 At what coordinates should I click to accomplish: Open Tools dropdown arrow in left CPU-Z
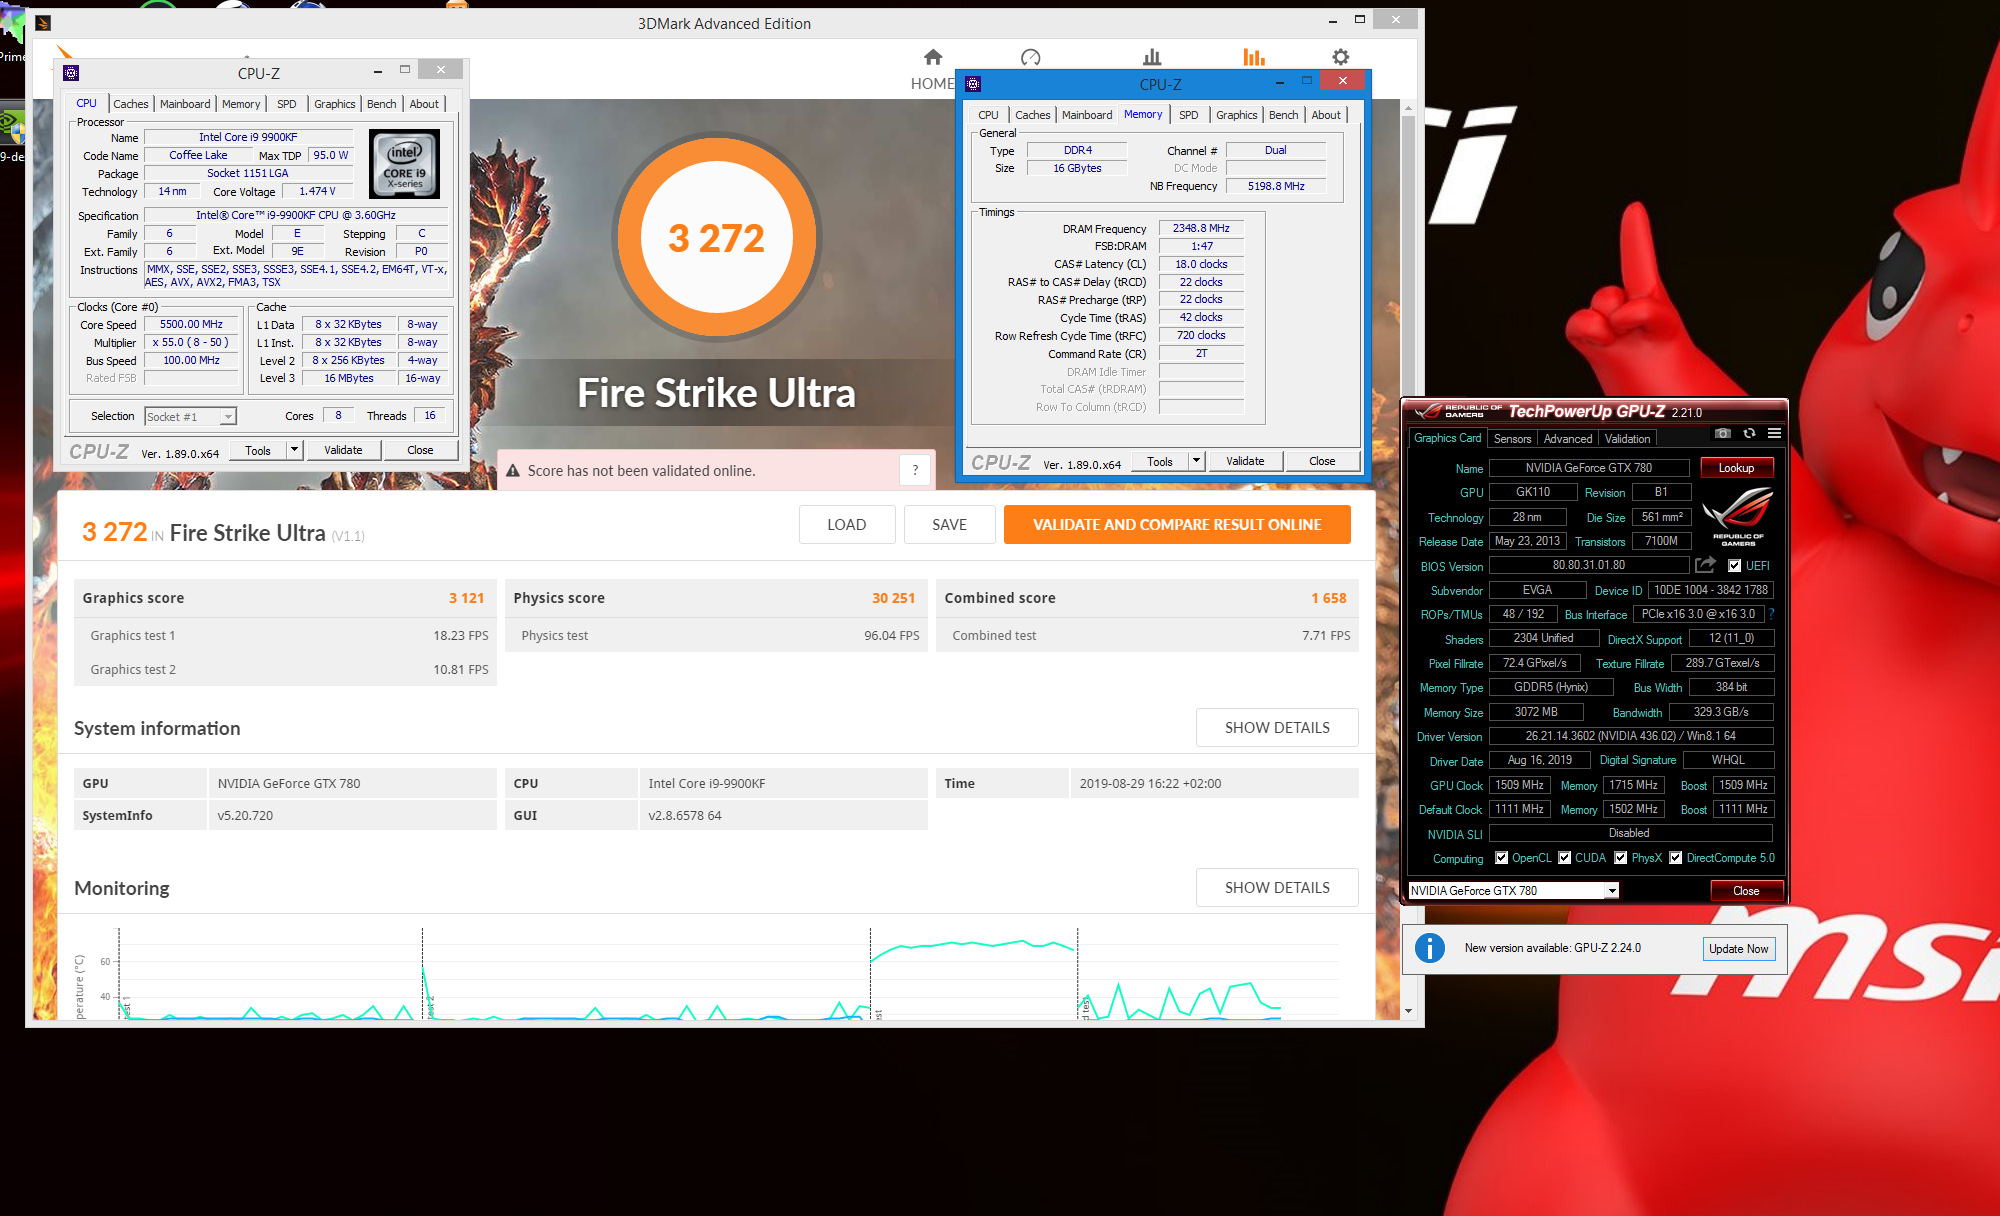[x=294, y=450]
